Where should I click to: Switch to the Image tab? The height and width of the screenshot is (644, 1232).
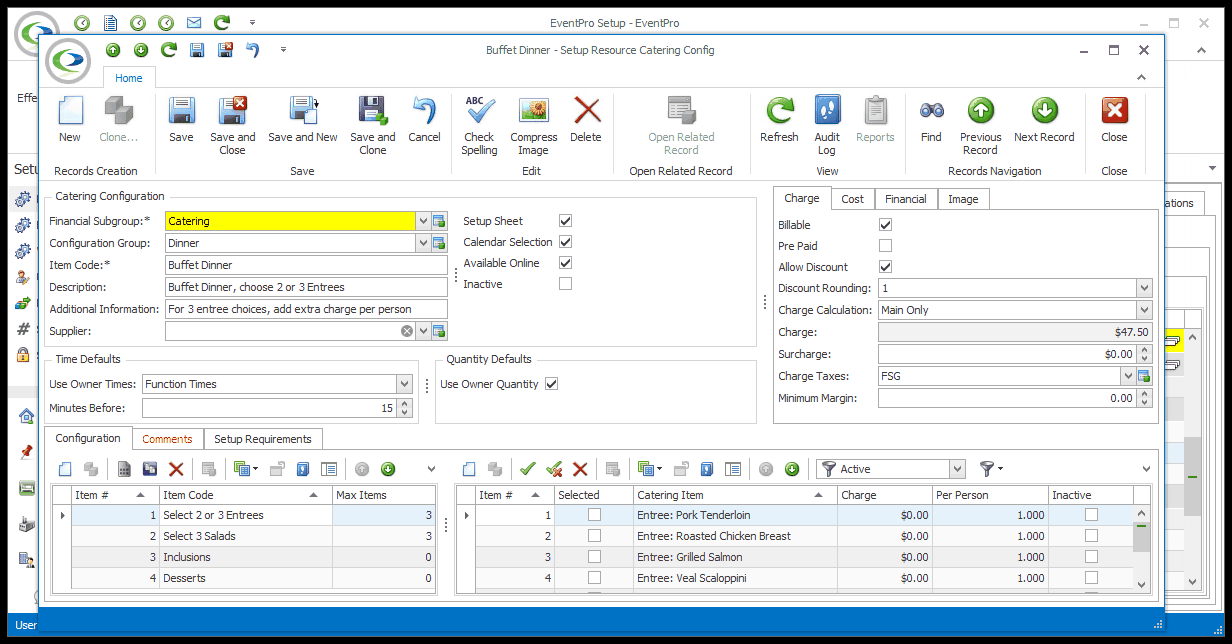coord(963,199)
